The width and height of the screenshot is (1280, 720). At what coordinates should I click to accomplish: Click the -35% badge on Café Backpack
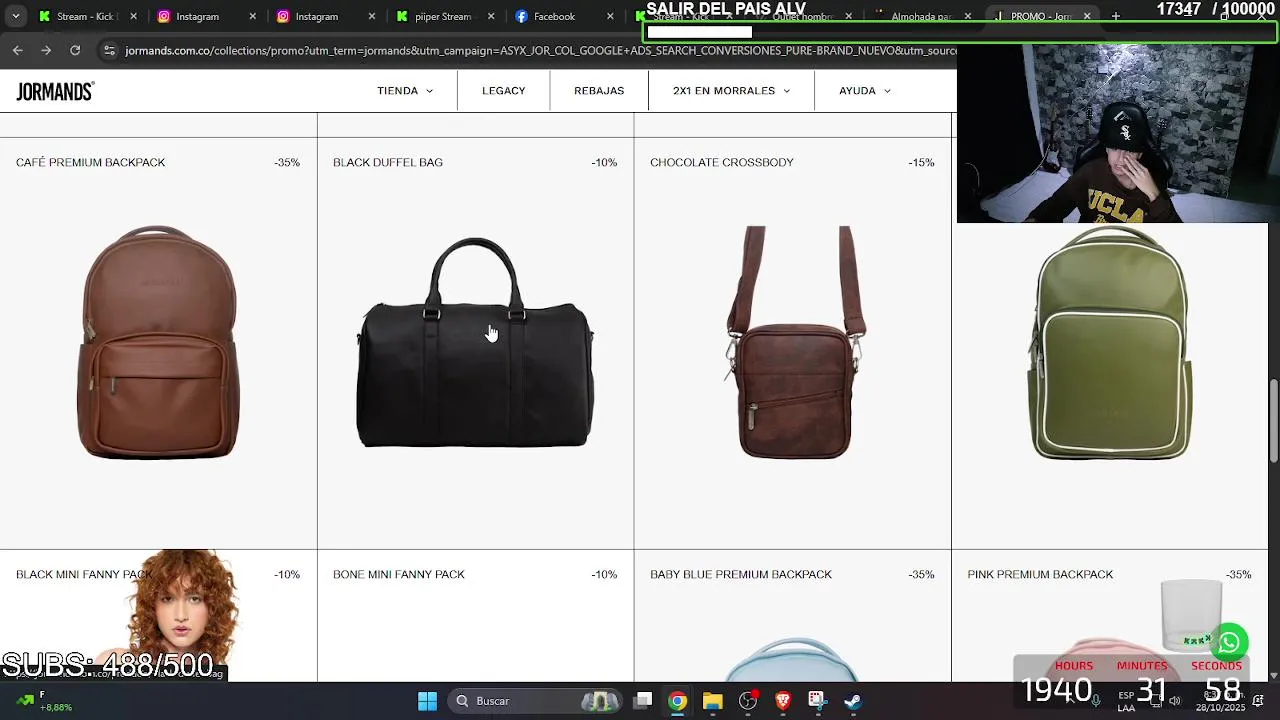tap(287, 162)
